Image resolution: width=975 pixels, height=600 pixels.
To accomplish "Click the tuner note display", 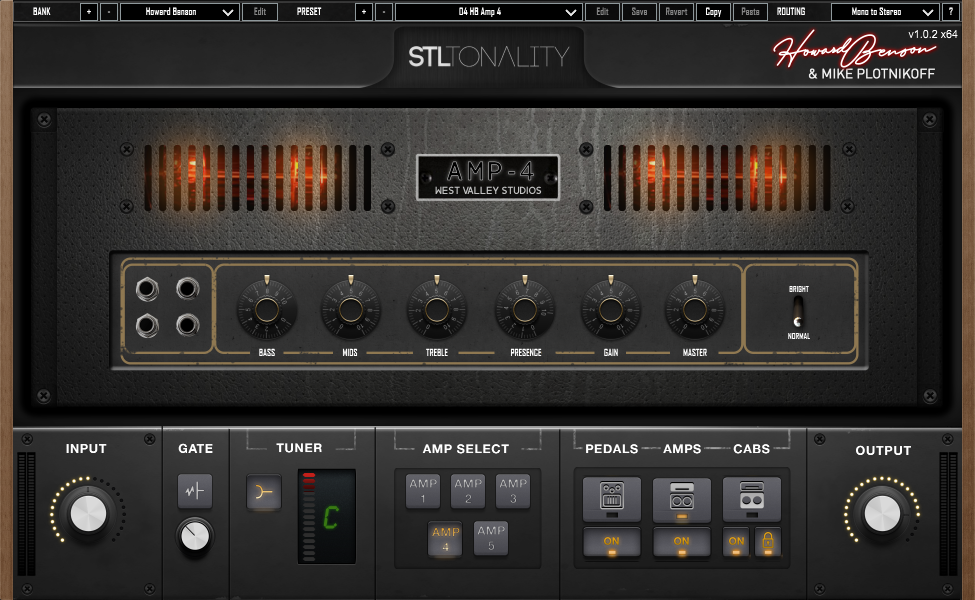I will [326, 516].
